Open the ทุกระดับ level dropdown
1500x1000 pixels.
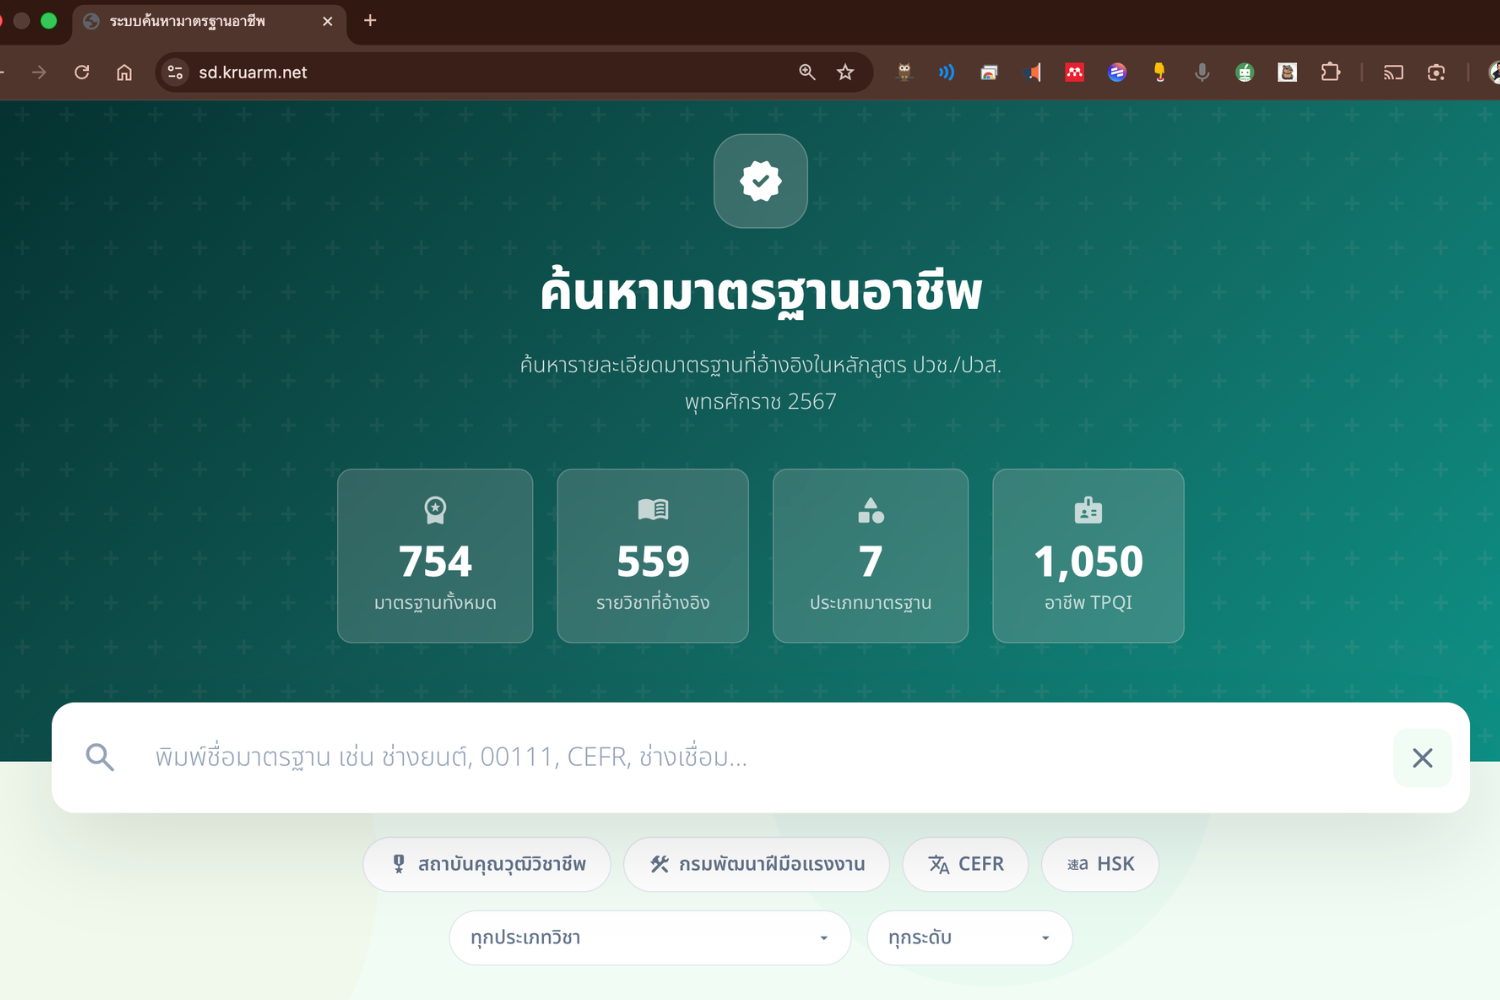tap(969, 938)
